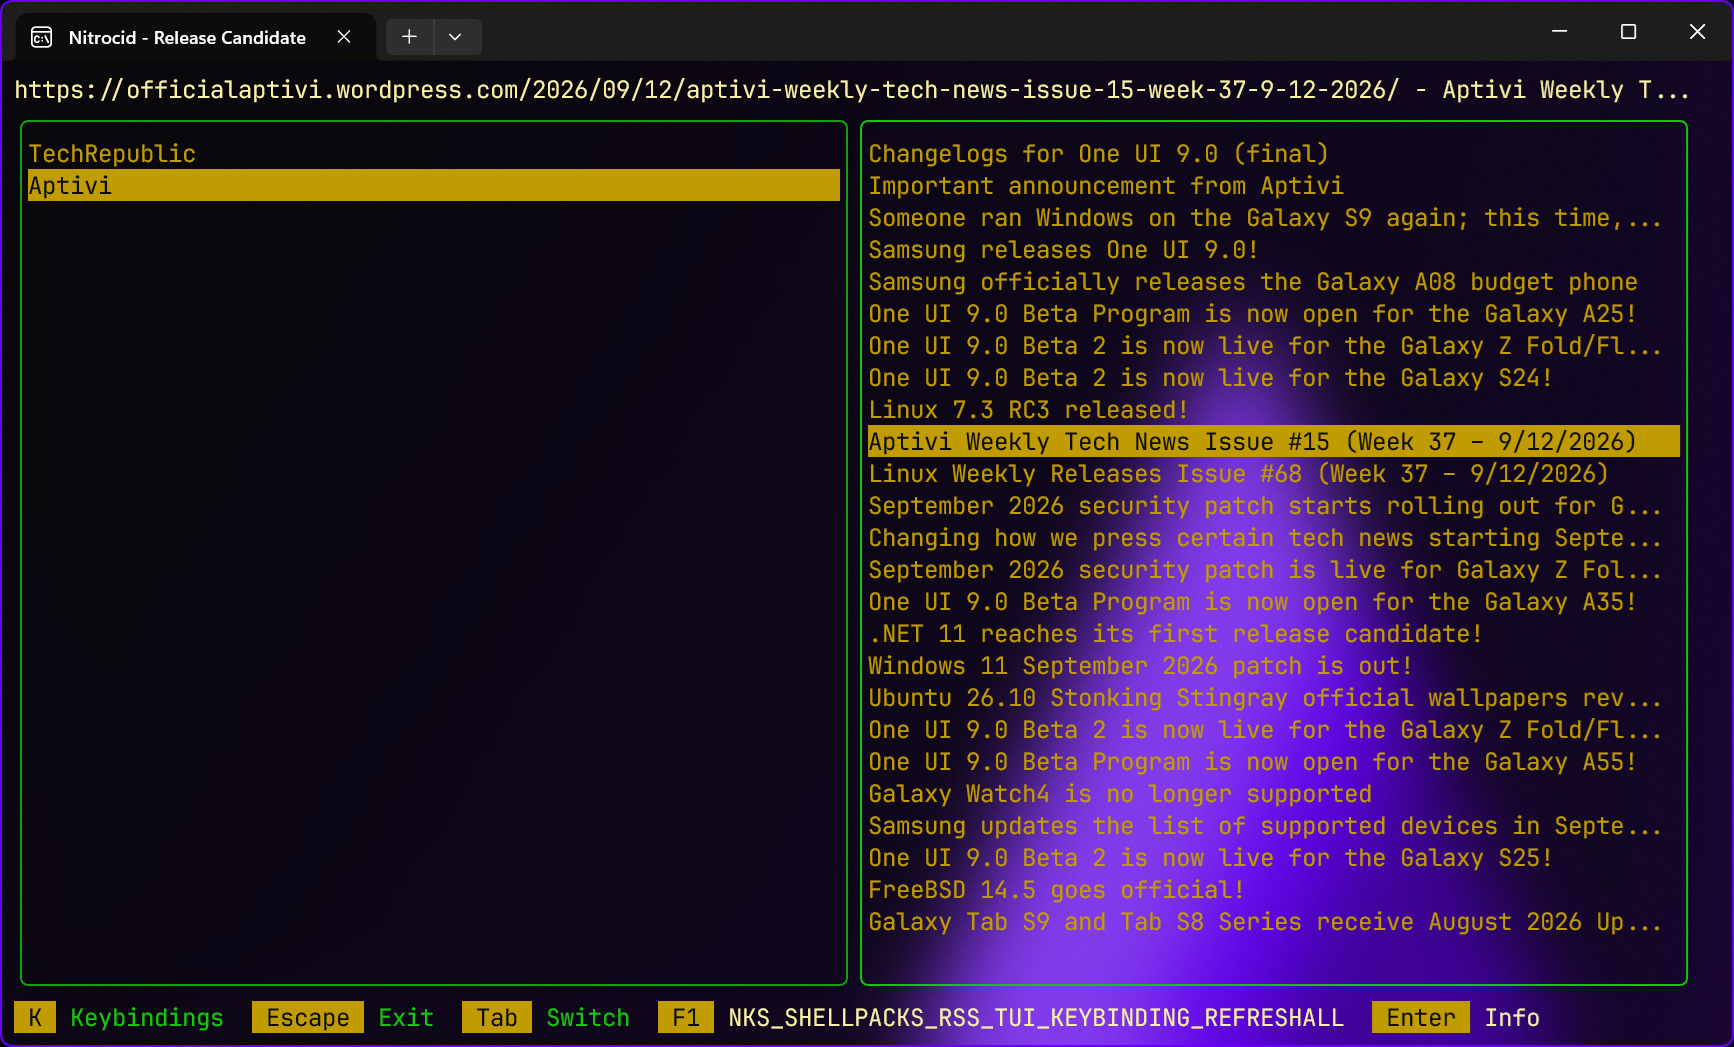
Task: Click the Enter Info shortcut
Action: [x=1456, y=1018]
